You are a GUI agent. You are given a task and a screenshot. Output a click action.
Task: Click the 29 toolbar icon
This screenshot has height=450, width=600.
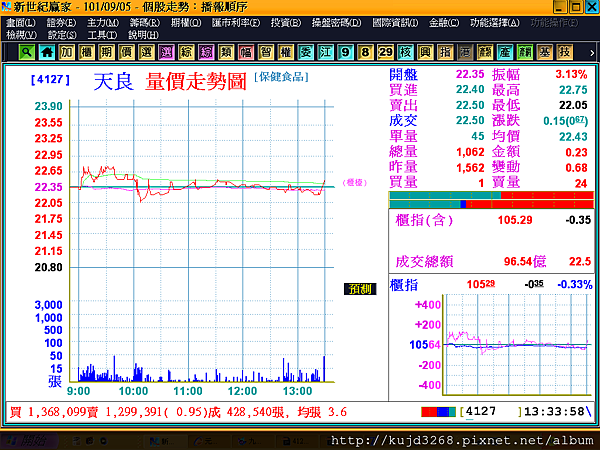[x=385, y=52]
